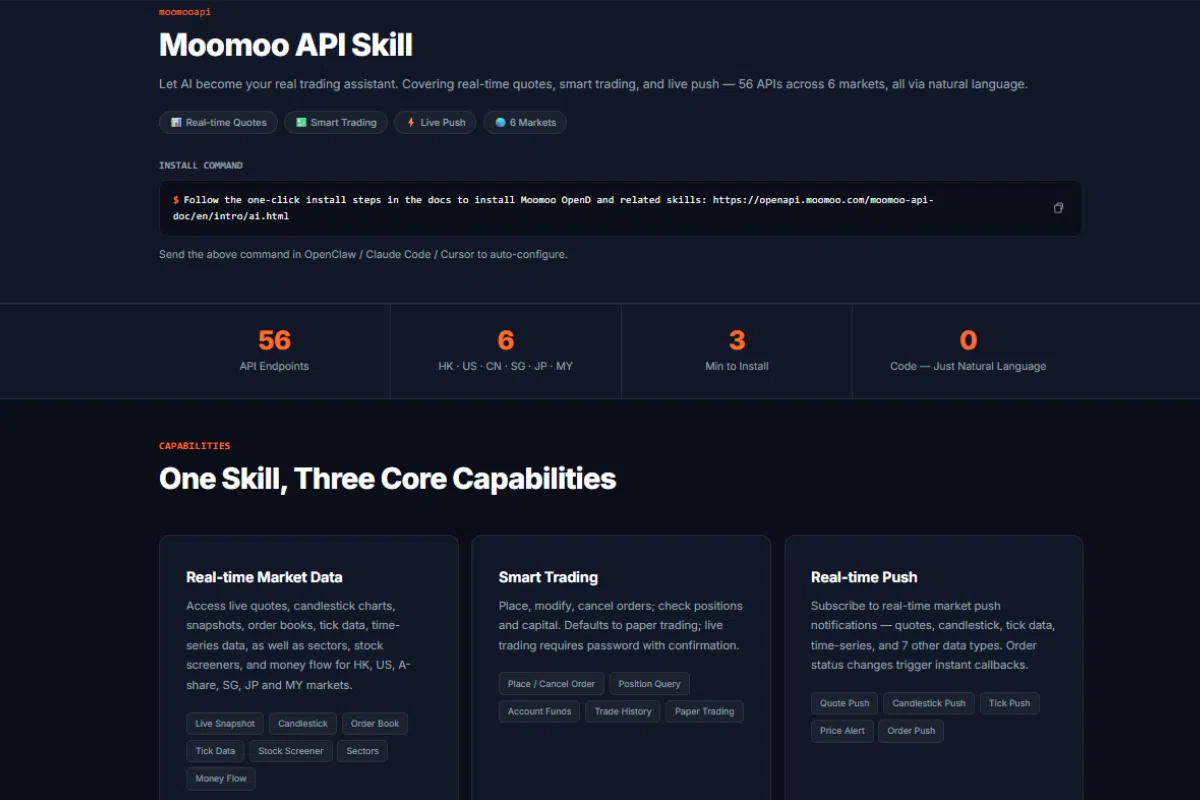Click the moomooapi breadcrumb label
The height and width of the screenshot is (800, 1200).
[185, 12]
